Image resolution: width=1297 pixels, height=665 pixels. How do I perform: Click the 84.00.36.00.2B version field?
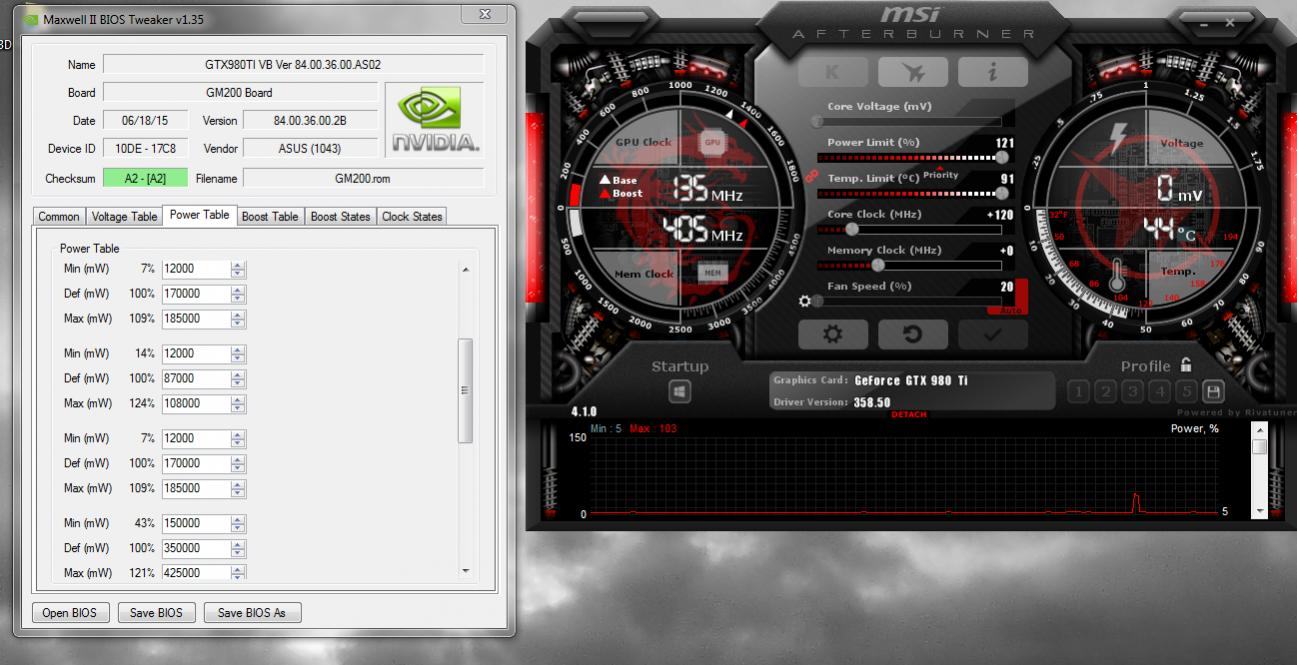311,121
